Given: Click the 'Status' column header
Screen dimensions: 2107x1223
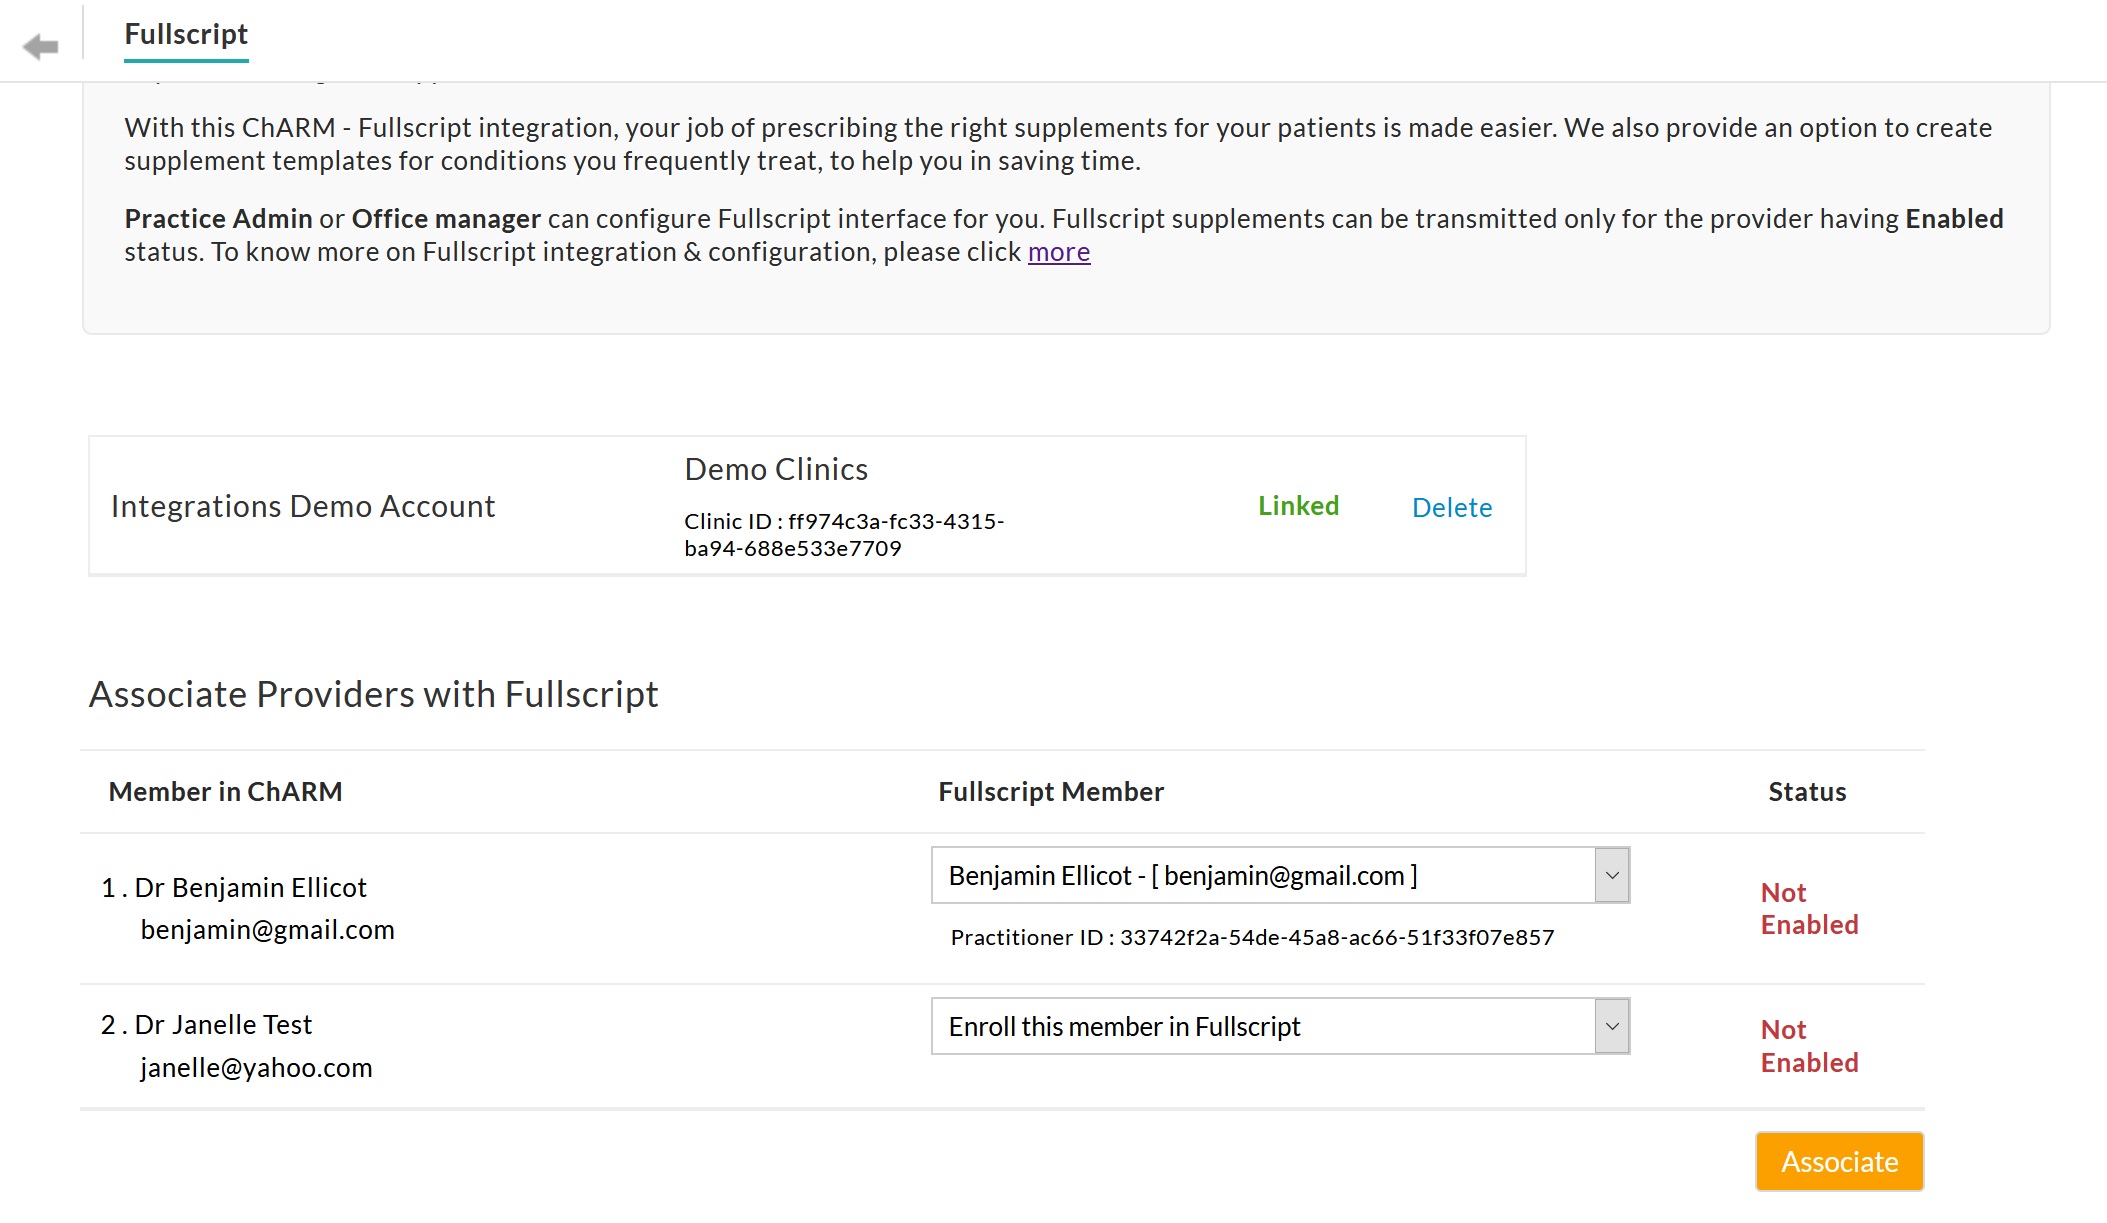Looking at the screenshot, I should pyautogui.click(x=1805, y=791).
